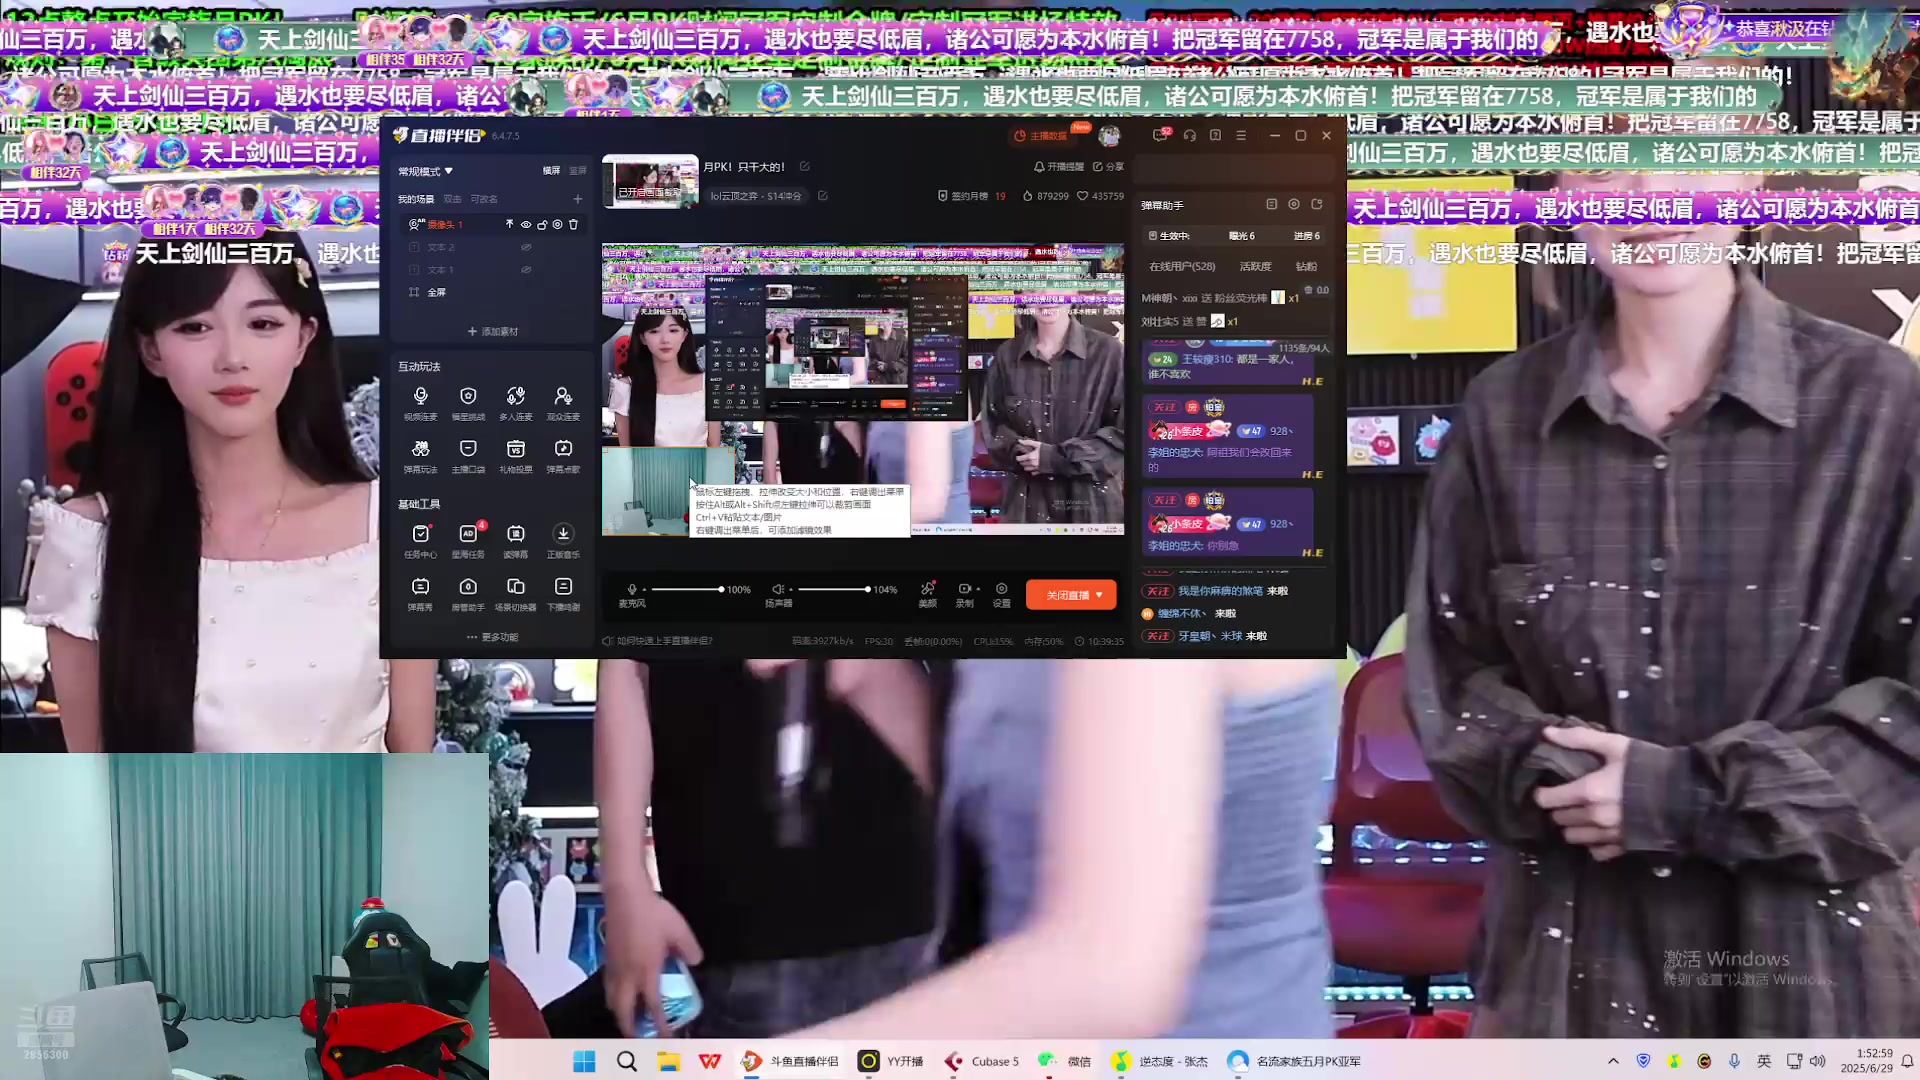The image size is (1920, 1080).
Task: Open YY开播 in taskbar
Action: (892, 1061)
